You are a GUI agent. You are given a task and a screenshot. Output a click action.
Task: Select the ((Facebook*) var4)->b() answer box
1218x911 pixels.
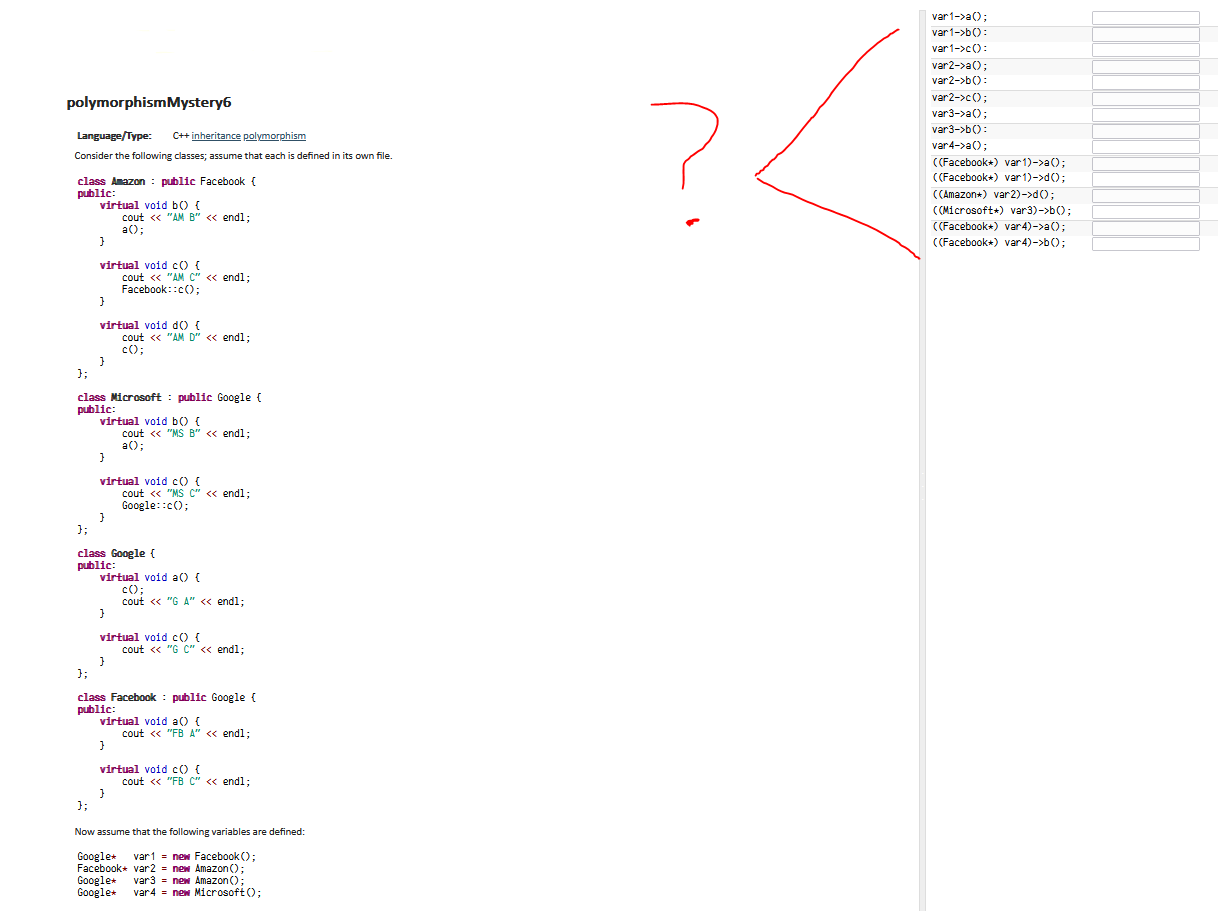[x=1145, y=242]
